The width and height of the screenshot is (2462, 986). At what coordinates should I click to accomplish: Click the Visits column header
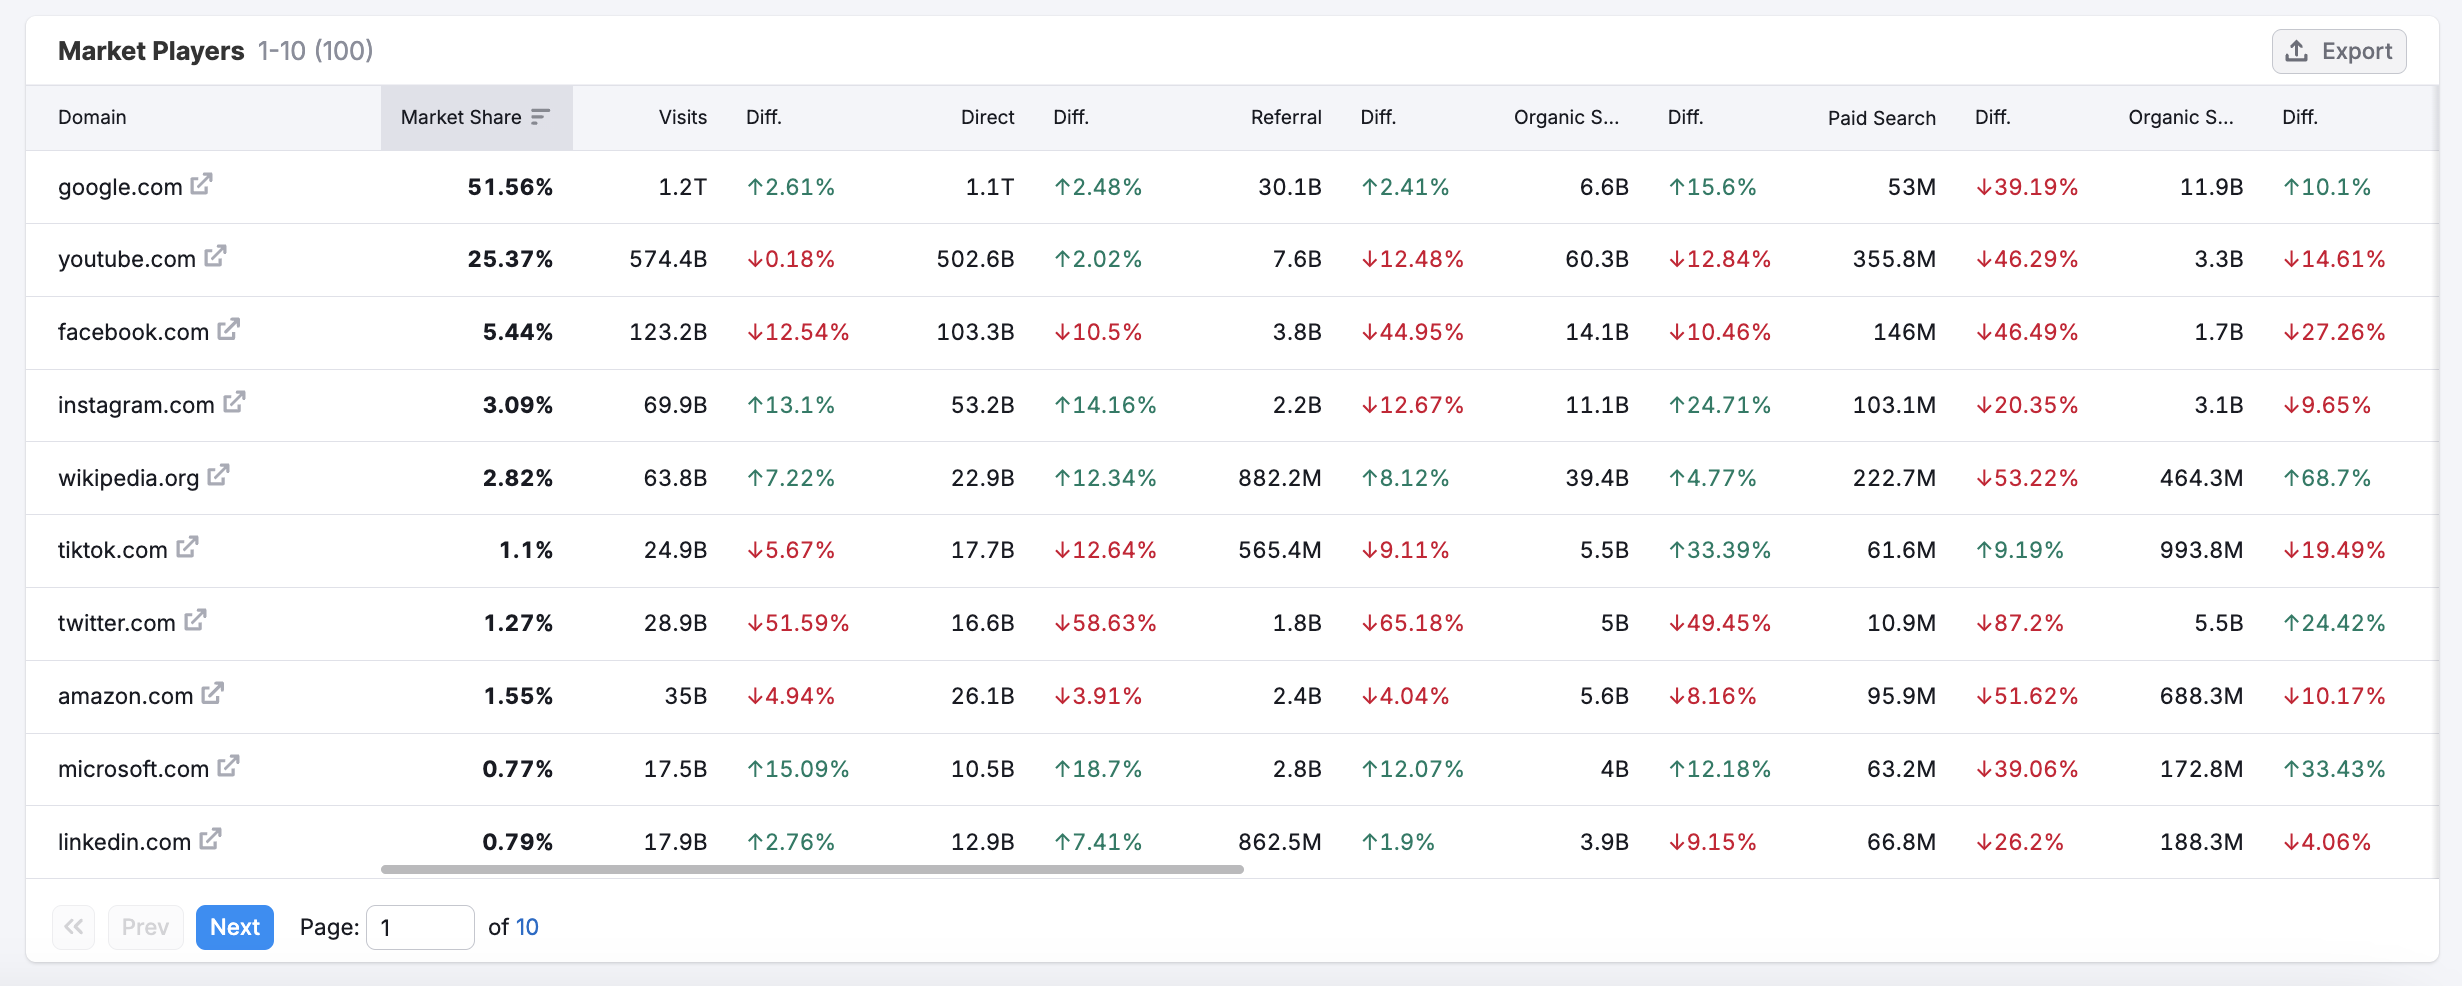tap(682, 117)
